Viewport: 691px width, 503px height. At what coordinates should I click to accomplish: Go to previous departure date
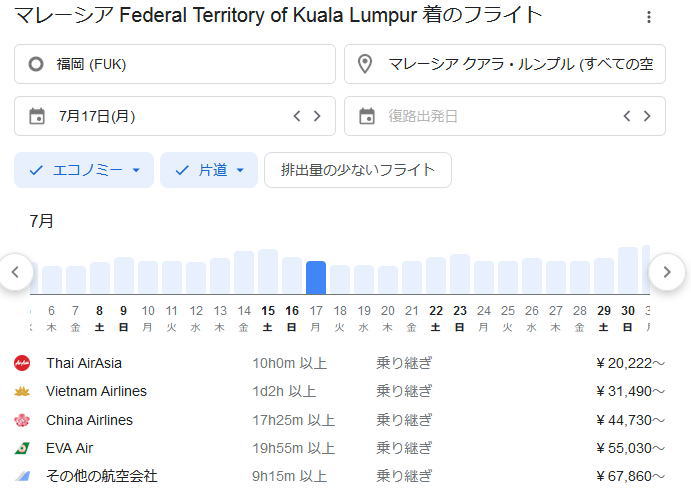click(297, 116)
